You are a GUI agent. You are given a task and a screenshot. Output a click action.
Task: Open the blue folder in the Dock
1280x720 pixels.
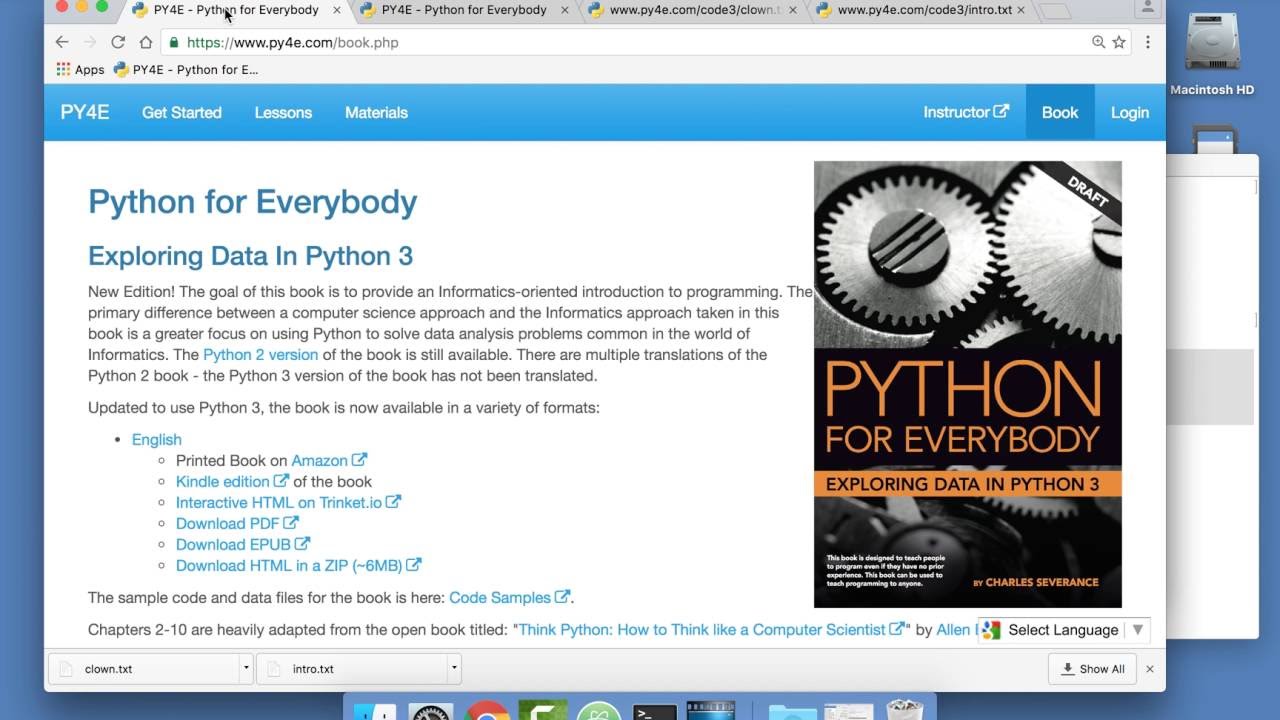coord(792,711)
